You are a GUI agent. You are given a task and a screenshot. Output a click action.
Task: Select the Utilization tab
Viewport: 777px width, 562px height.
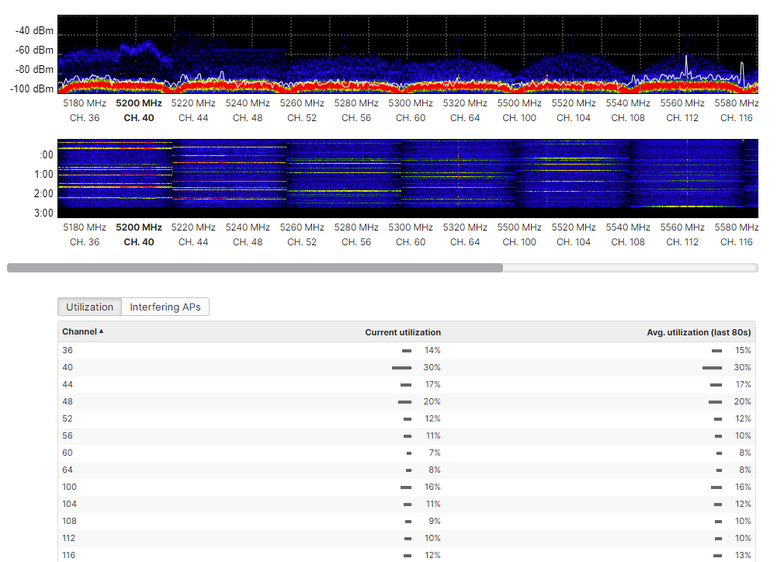[x=89, y=307]
